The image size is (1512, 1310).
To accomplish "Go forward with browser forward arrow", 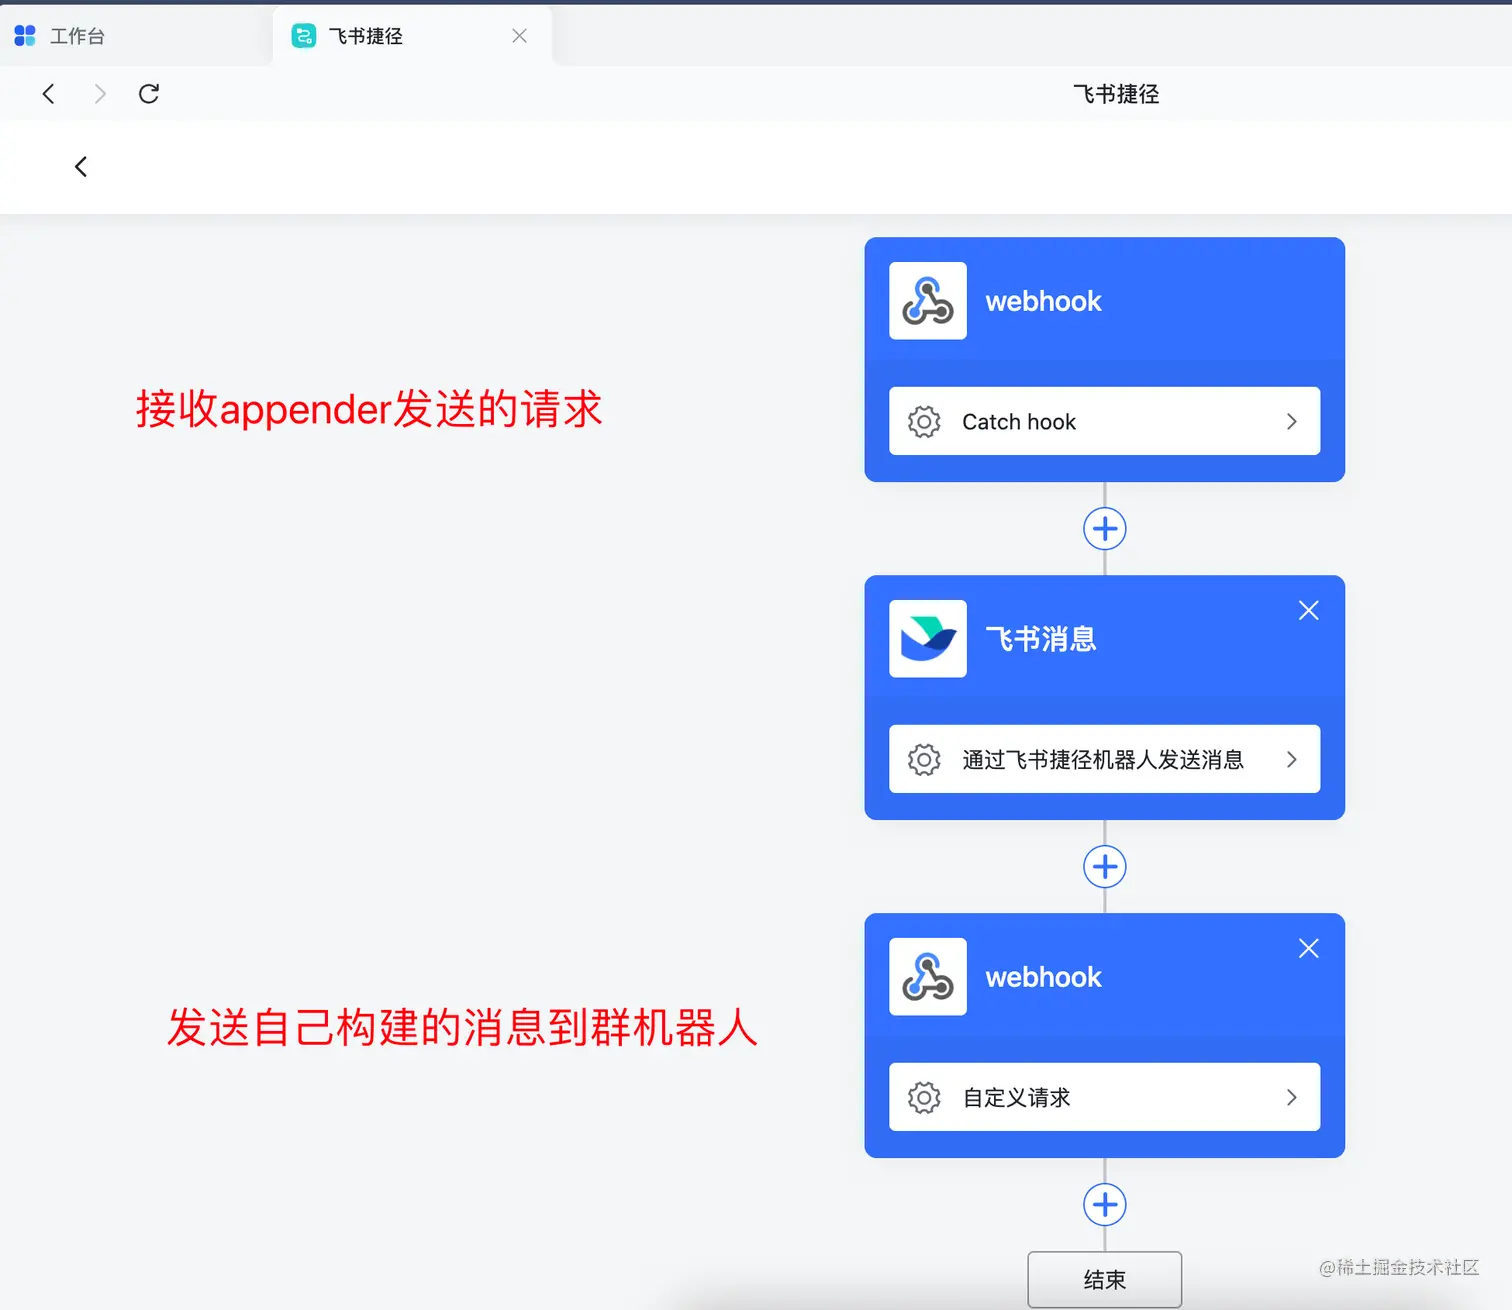I will click(x=99, y=94).
